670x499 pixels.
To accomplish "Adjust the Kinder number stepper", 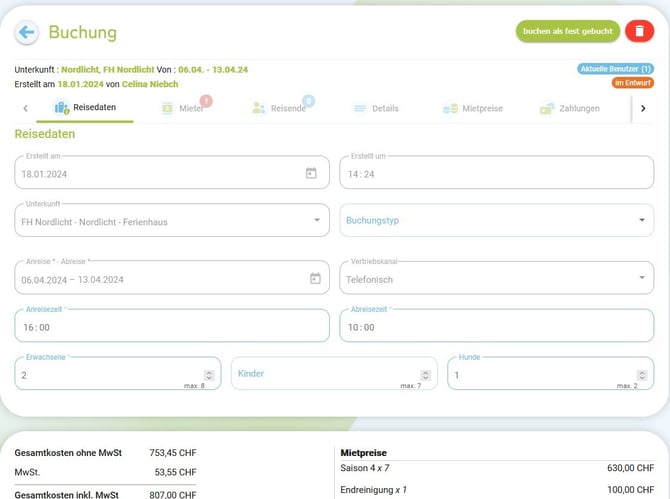I will tap(425, 375).
